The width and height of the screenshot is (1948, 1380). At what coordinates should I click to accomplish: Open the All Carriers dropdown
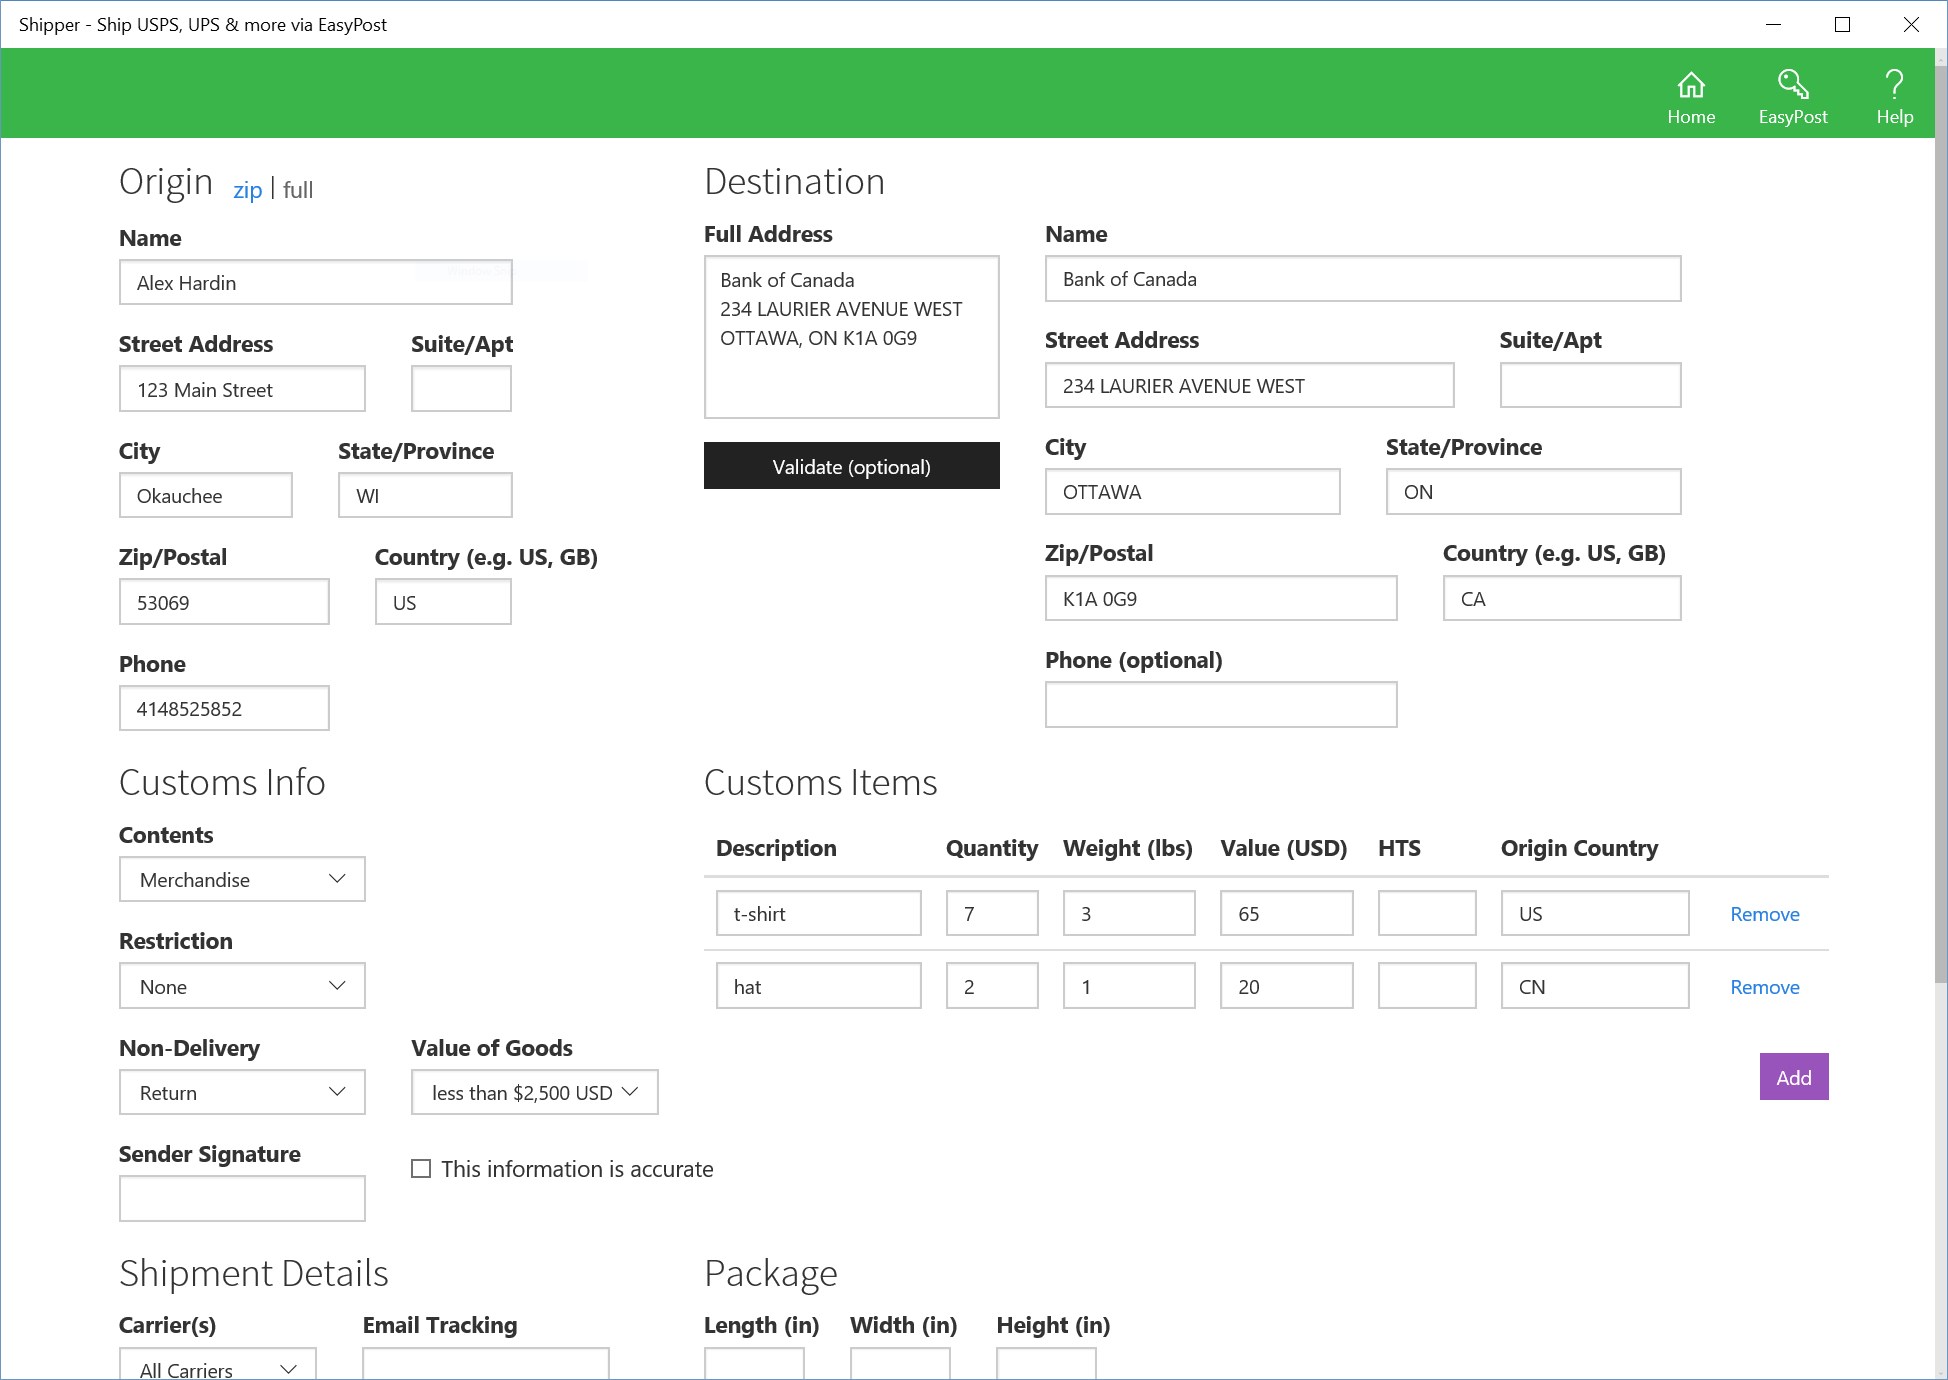pyautogui.click(x=218, y=1367)
